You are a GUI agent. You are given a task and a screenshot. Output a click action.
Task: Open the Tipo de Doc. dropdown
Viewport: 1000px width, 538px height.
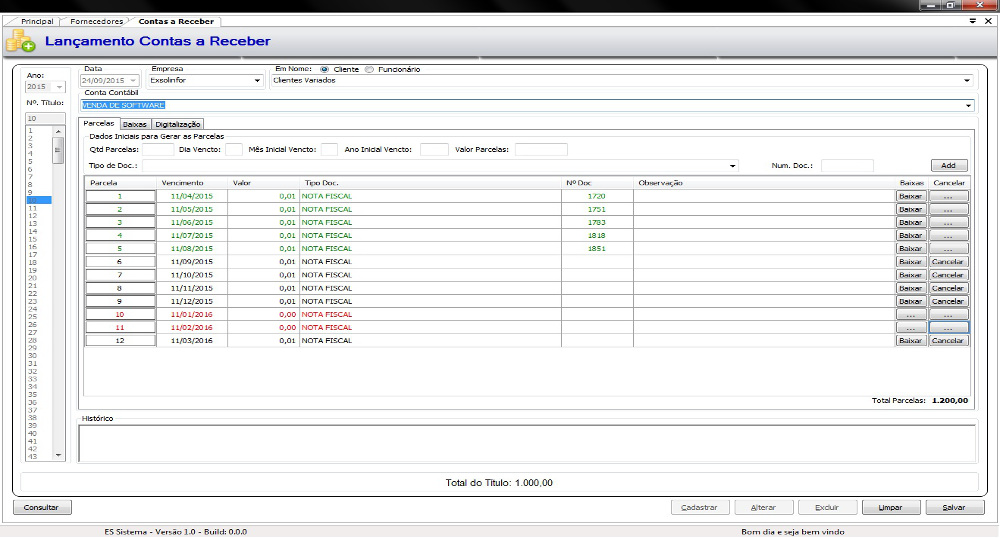tap(733, 166)
